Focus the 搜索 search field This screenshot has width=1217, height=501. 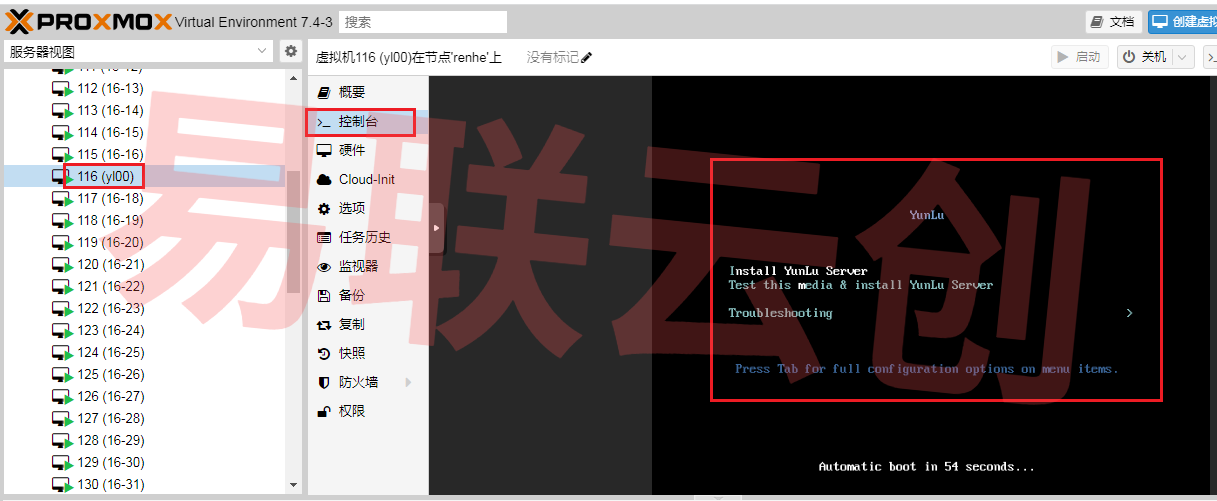click(423, 22)
